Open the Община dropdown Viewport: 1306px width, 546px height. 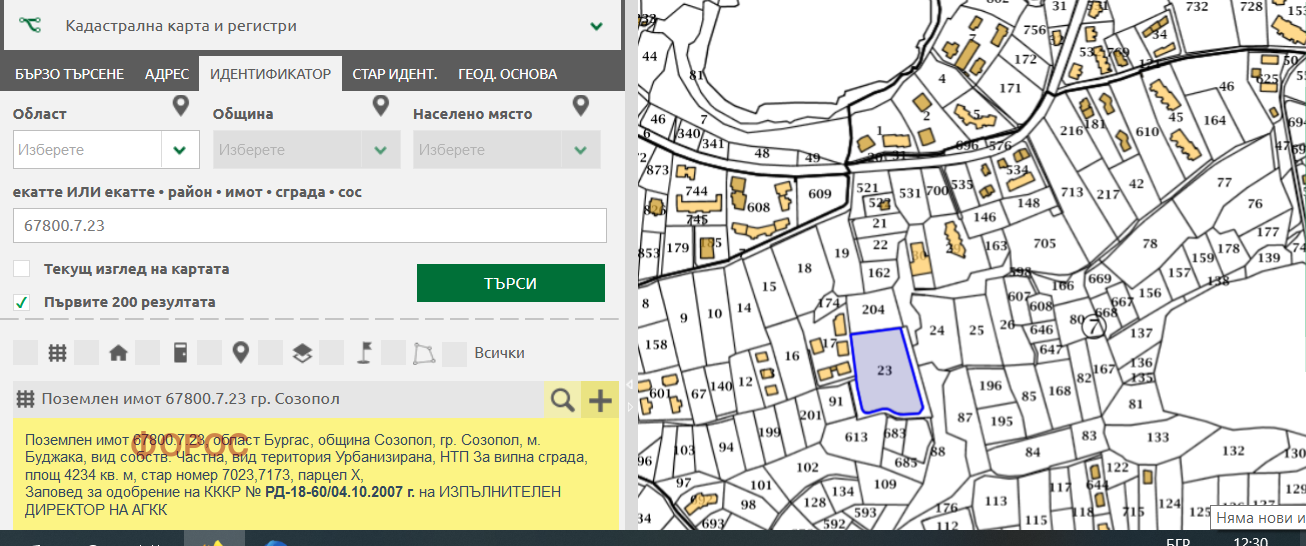(380, 150)
